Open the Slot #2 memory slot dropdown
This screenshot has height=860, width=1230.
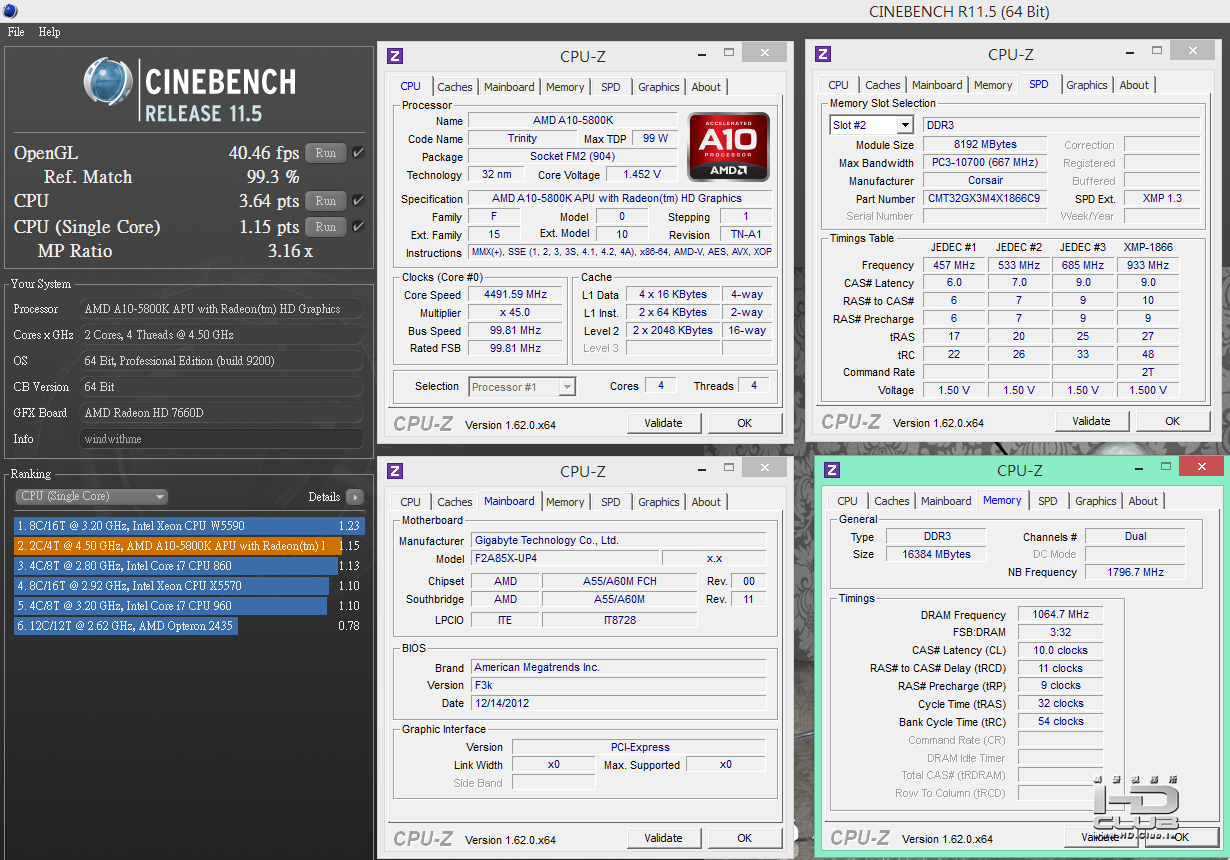pyautogui.click(x=871, y=125)
